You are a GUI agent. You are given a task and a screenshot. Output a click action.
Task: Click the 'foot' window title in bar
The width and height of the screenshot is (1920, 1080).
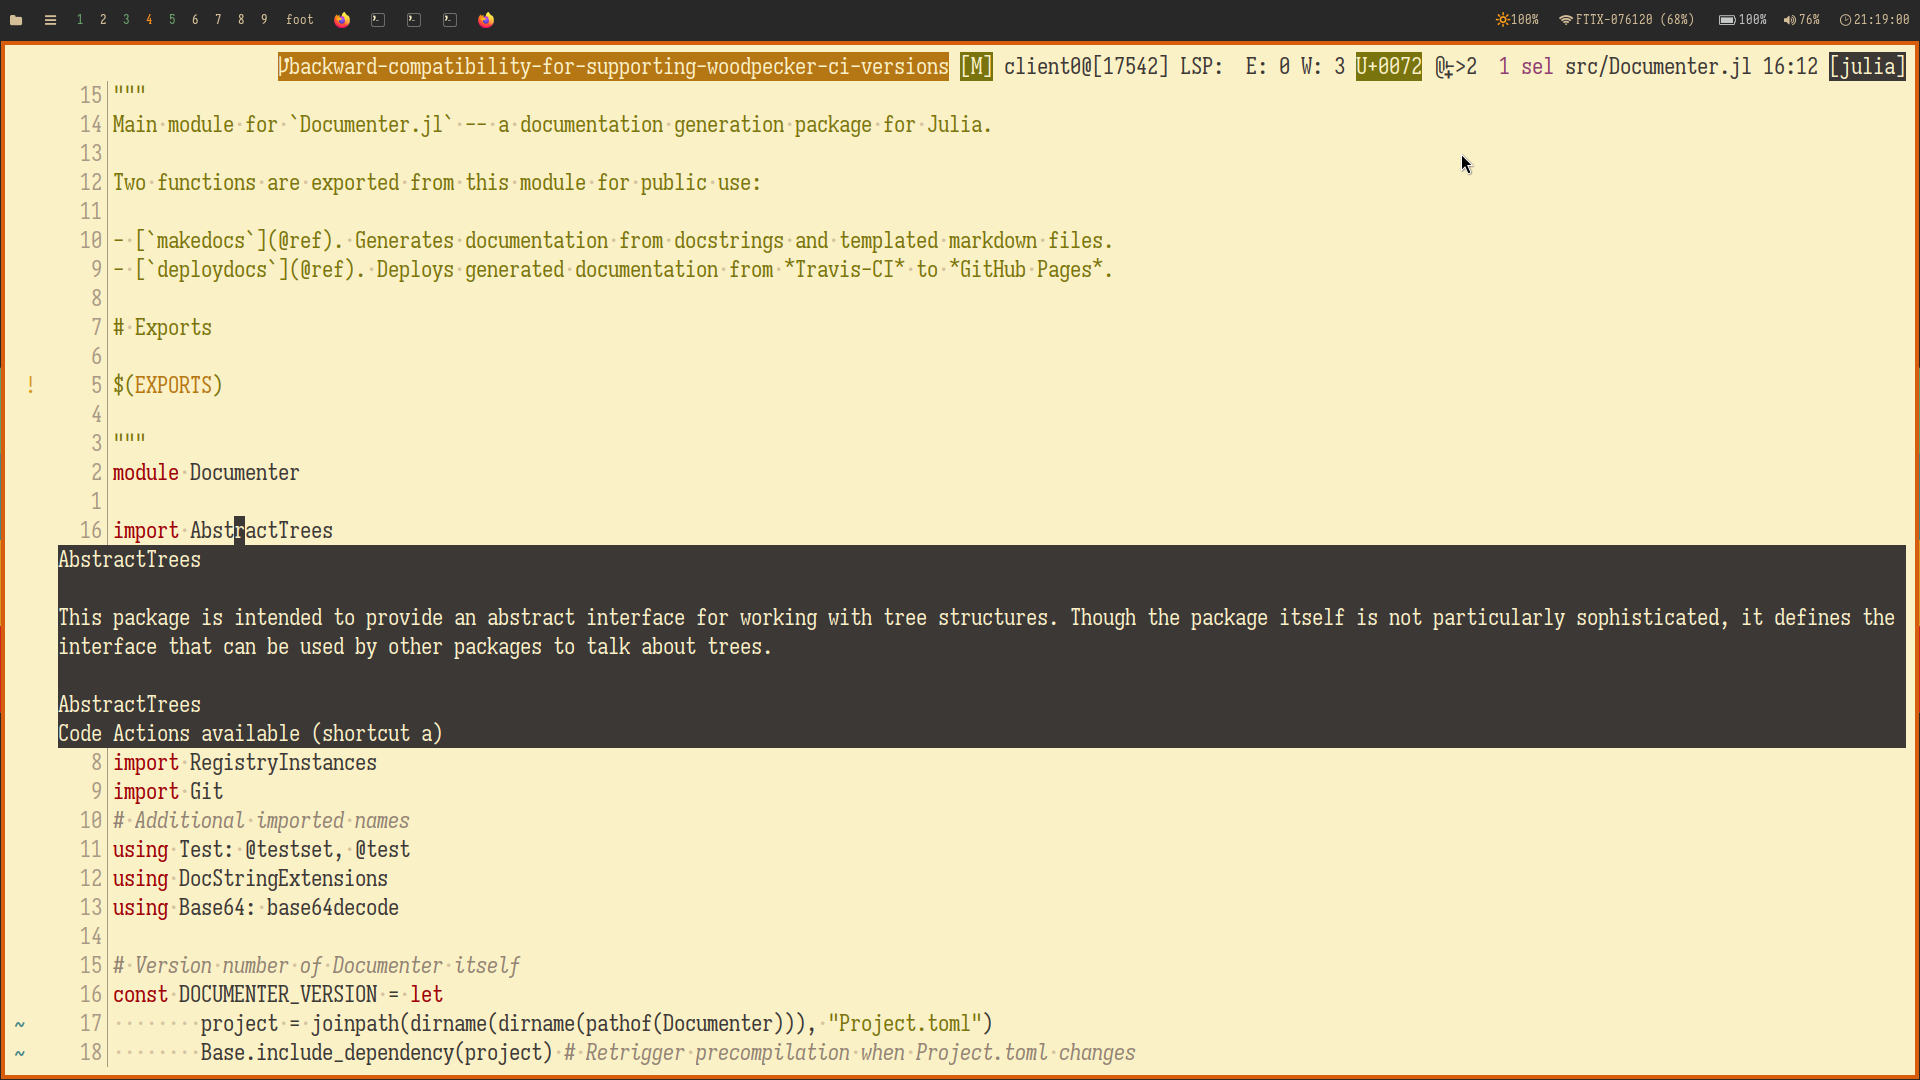300,20
